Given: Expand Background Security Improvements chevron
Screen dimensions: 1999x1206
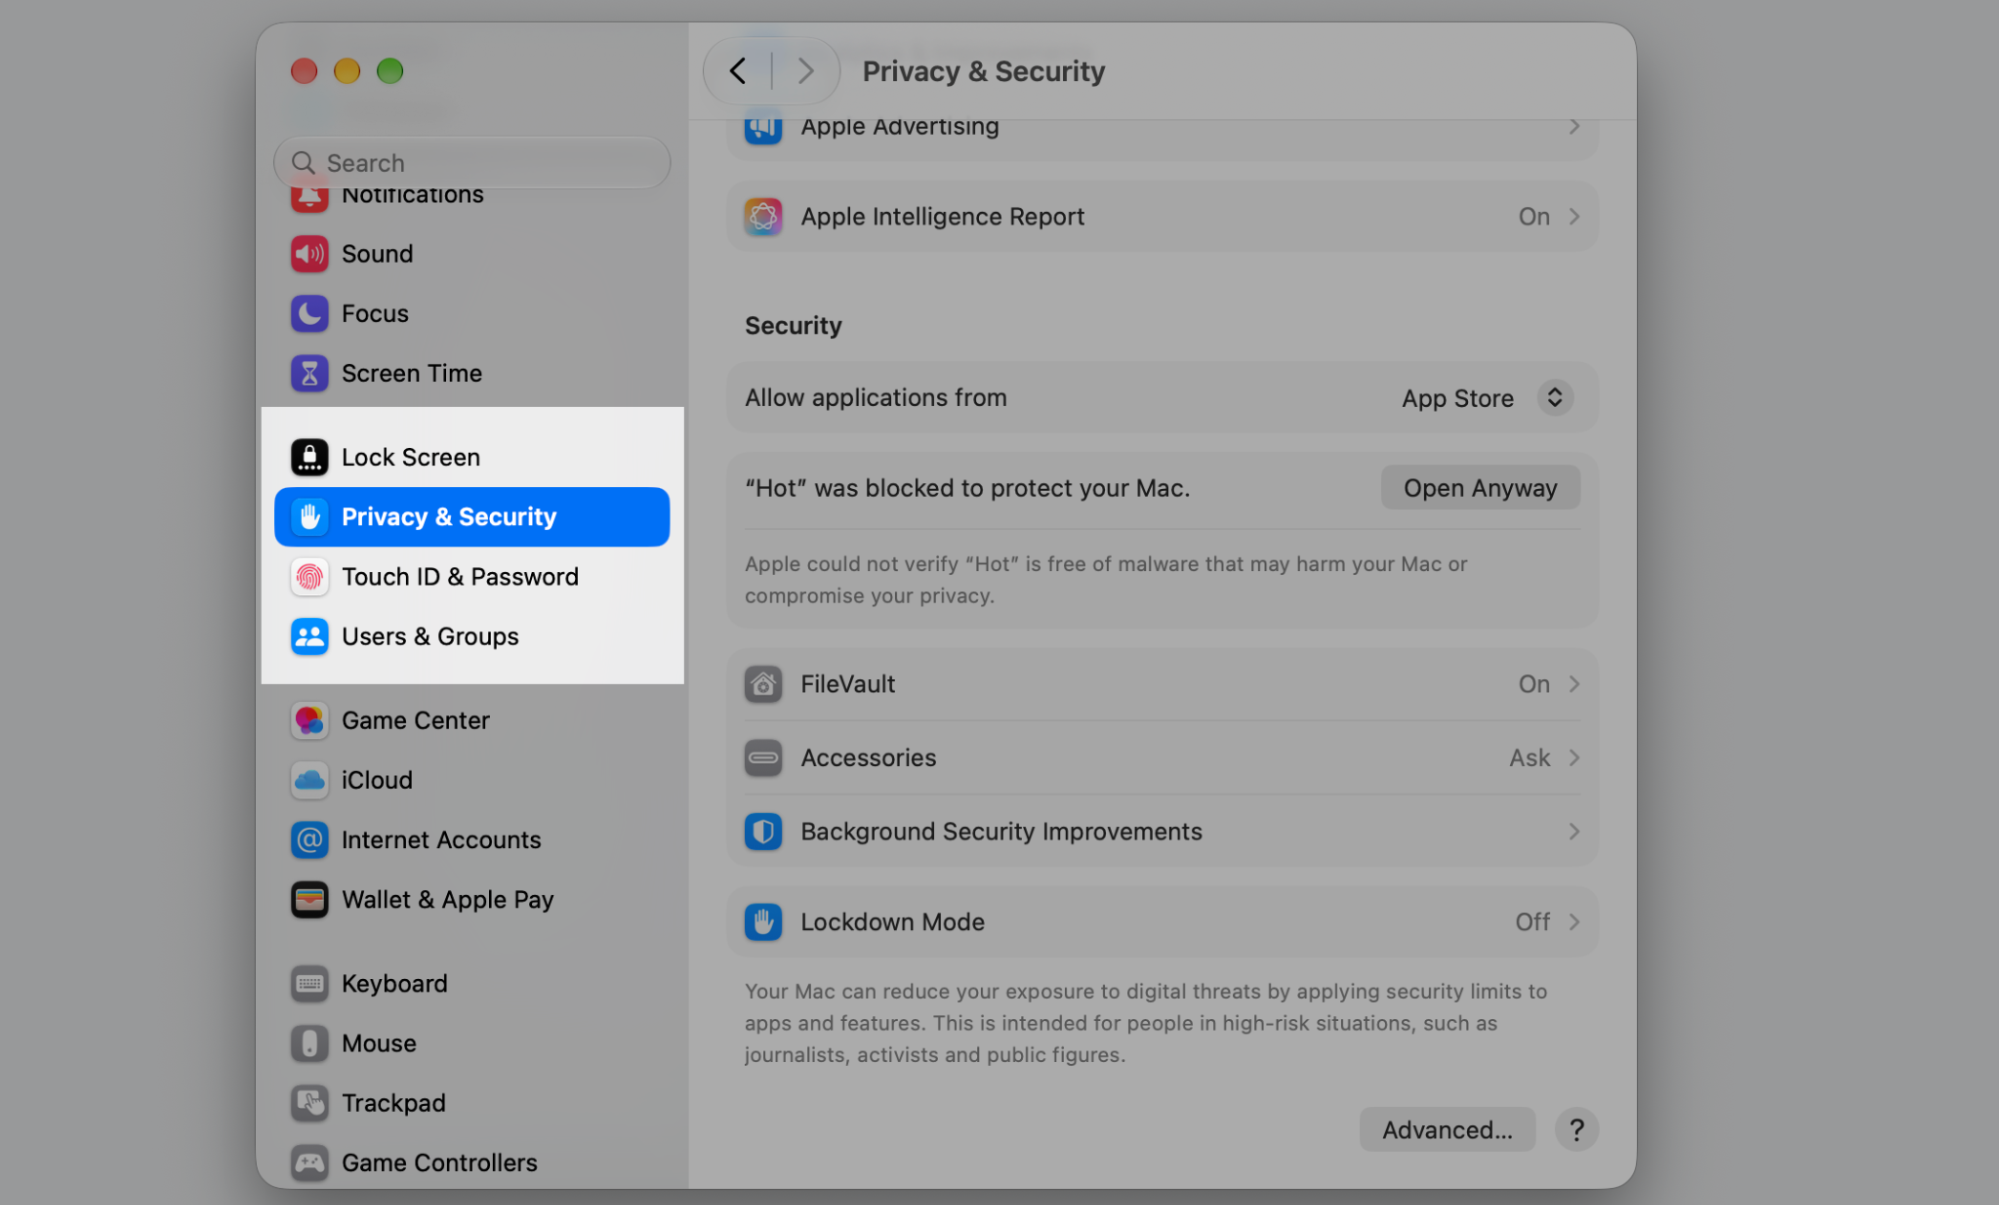Looking at the screenshot, I should [1574, 832].
